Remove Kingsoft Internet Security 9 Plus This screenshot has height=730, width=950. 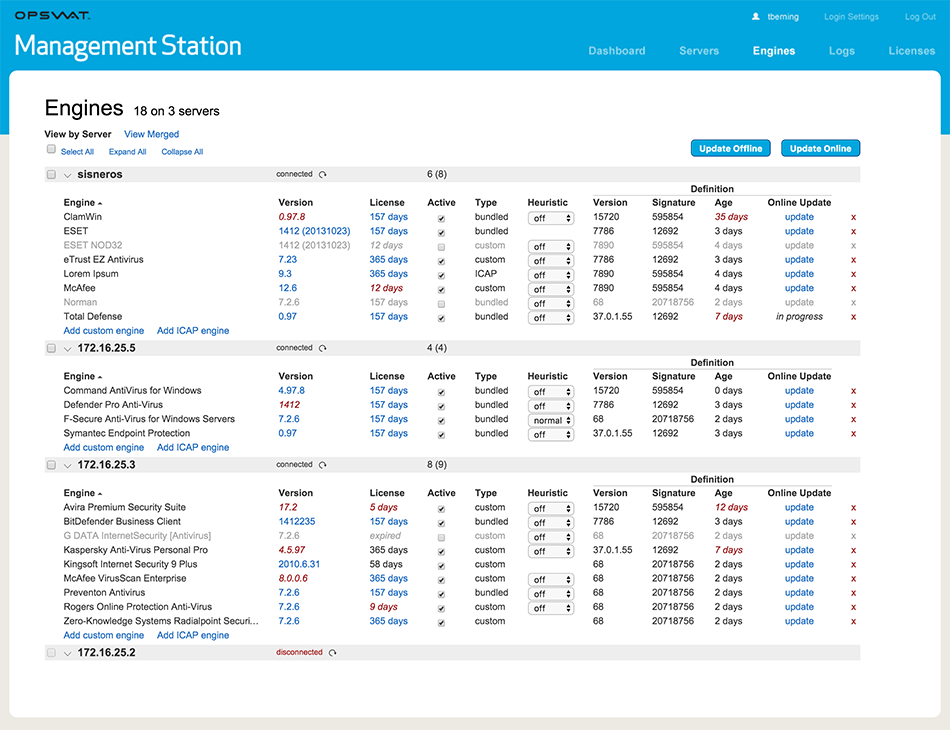click(854, 565)
